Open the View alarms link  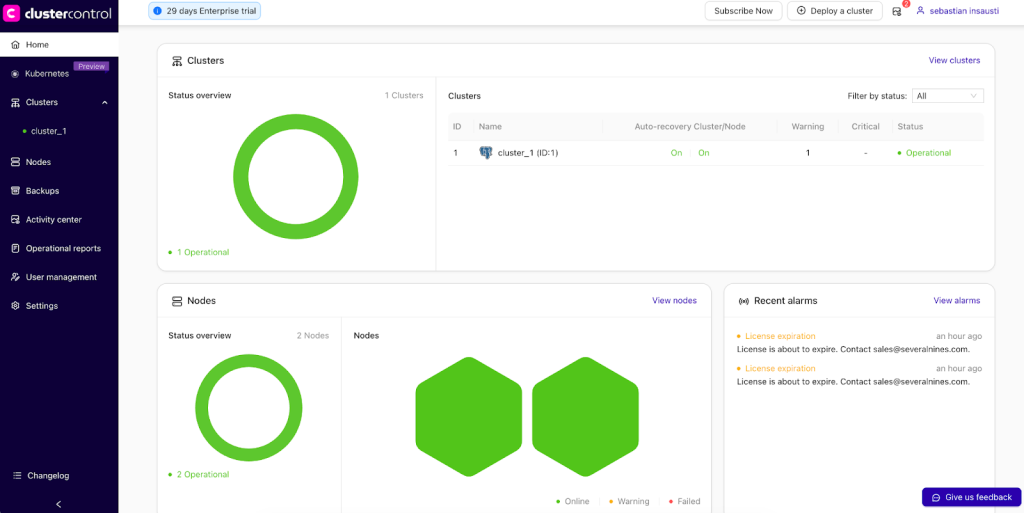(x=956, y=301)
